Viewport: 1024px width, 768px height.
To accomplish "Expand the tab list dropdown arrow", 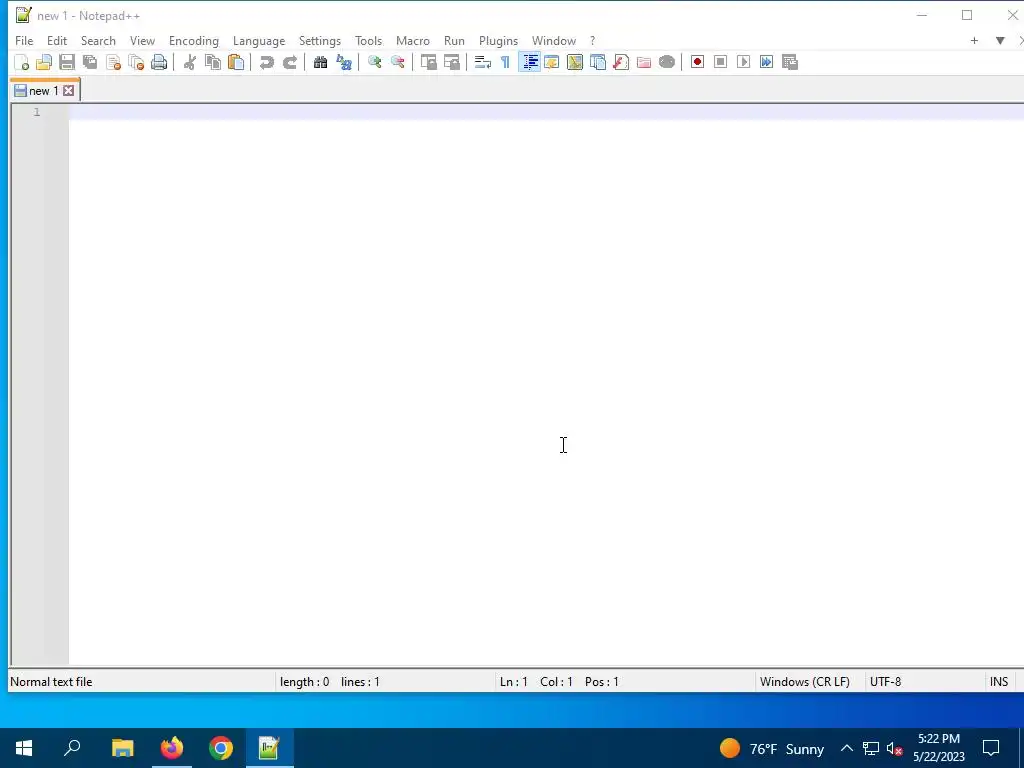I will coord(1000,40).
